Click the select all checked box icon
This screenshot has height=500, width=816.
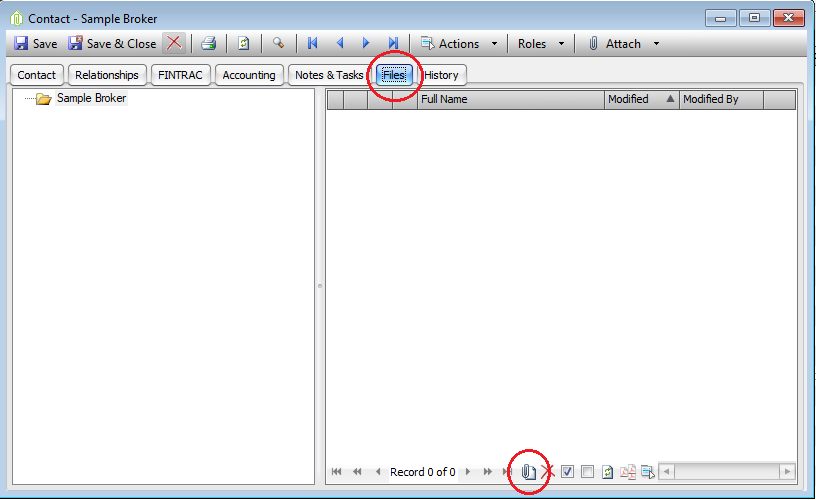(x=567, y=472)
